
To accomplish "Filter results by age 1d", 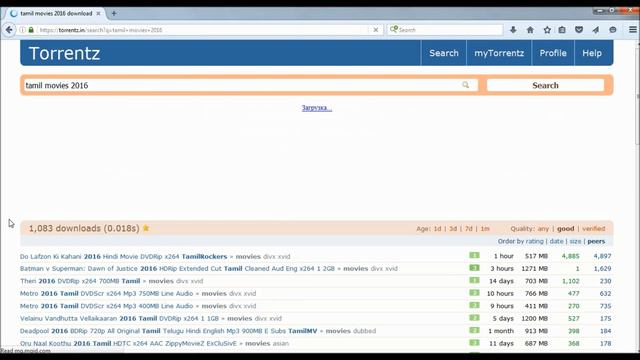I will tap(437, 229).
